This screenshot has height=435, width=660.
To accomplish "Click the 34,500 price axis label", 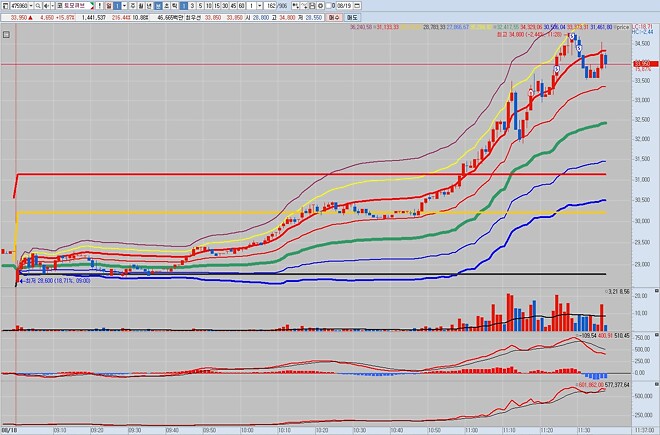I will 642,43.
